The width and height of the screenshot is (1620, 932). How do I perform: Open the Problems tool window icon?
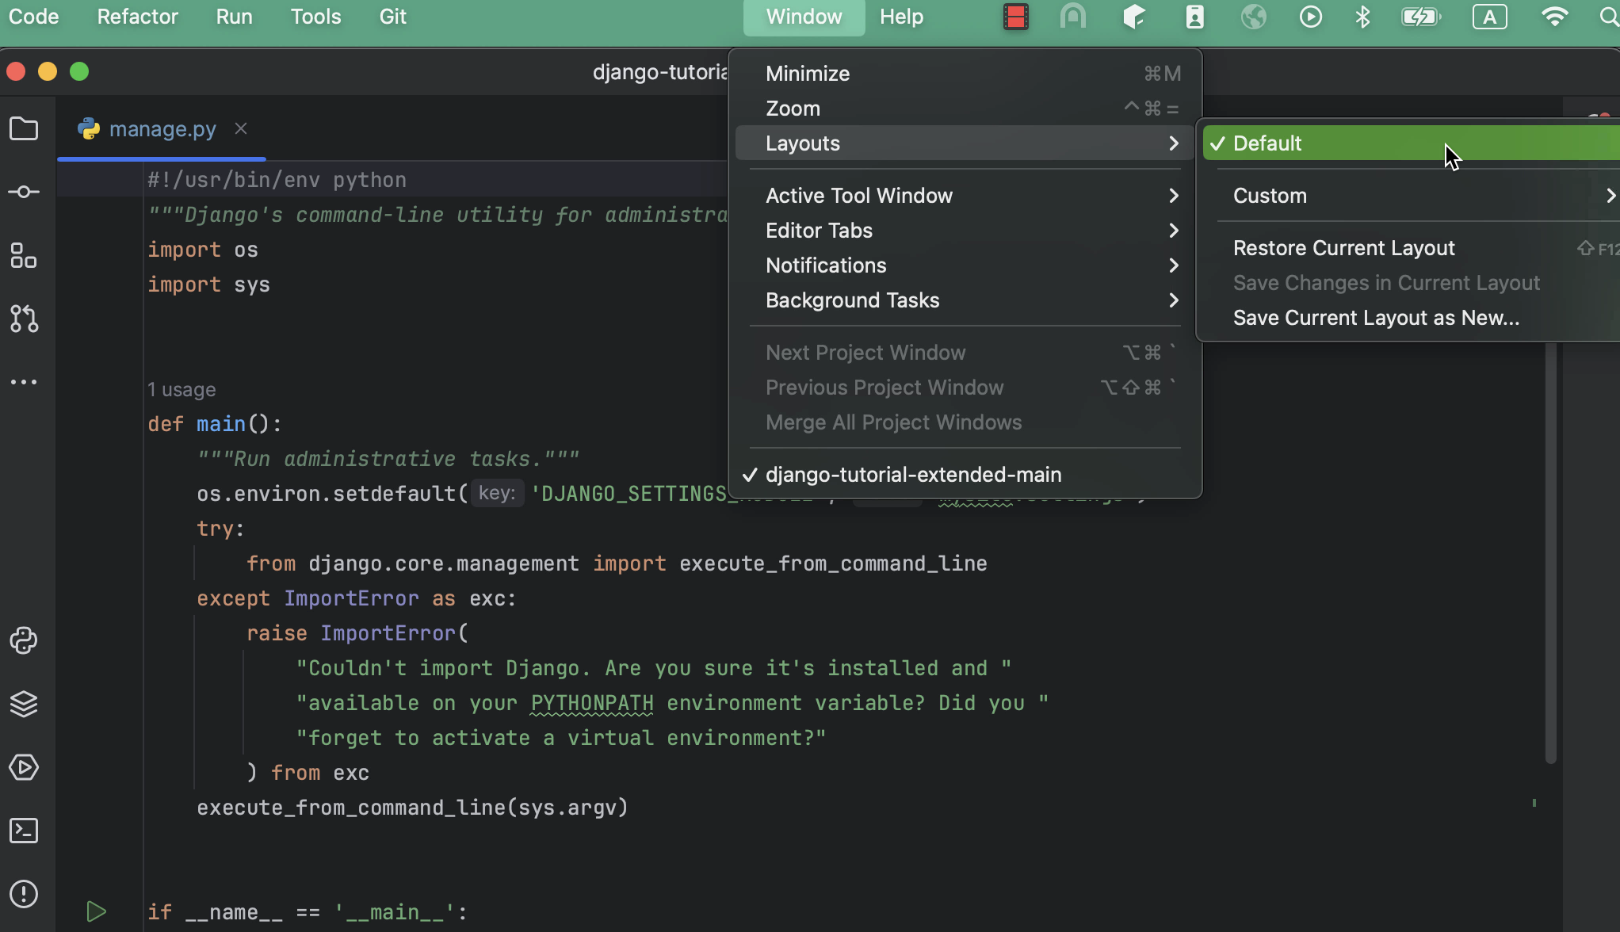pyautogui.click(x=24, y=894)
